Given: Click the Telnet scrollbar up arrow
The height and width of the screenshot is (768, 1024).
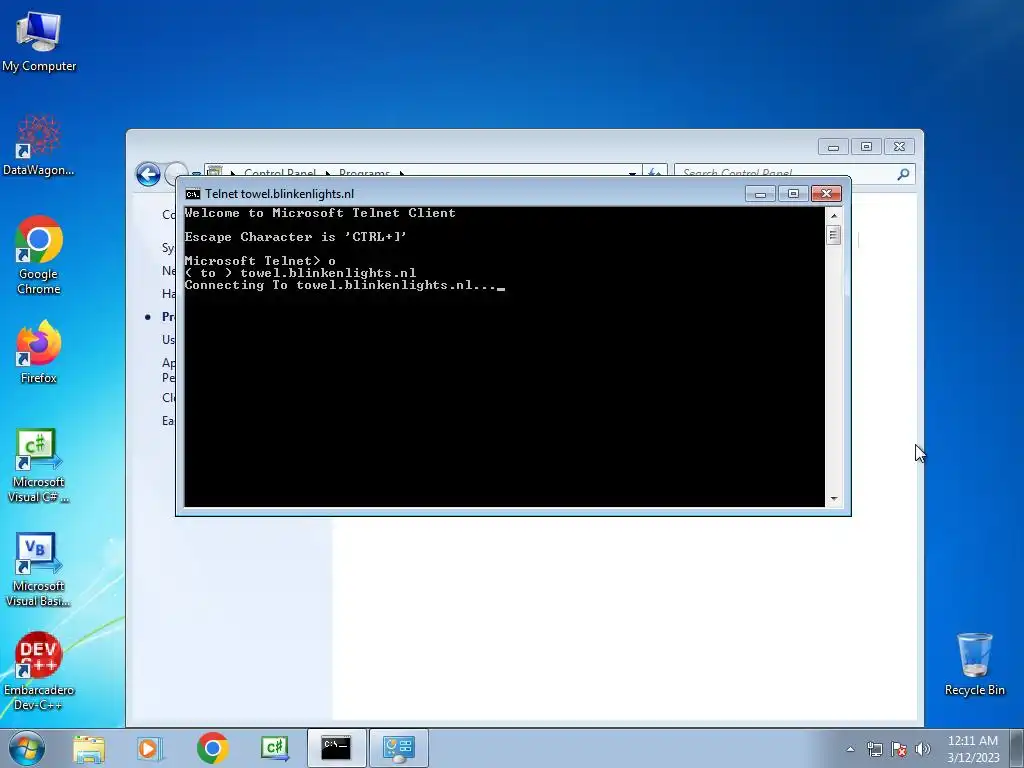Looking at the screenshot, I should [833, 215].
